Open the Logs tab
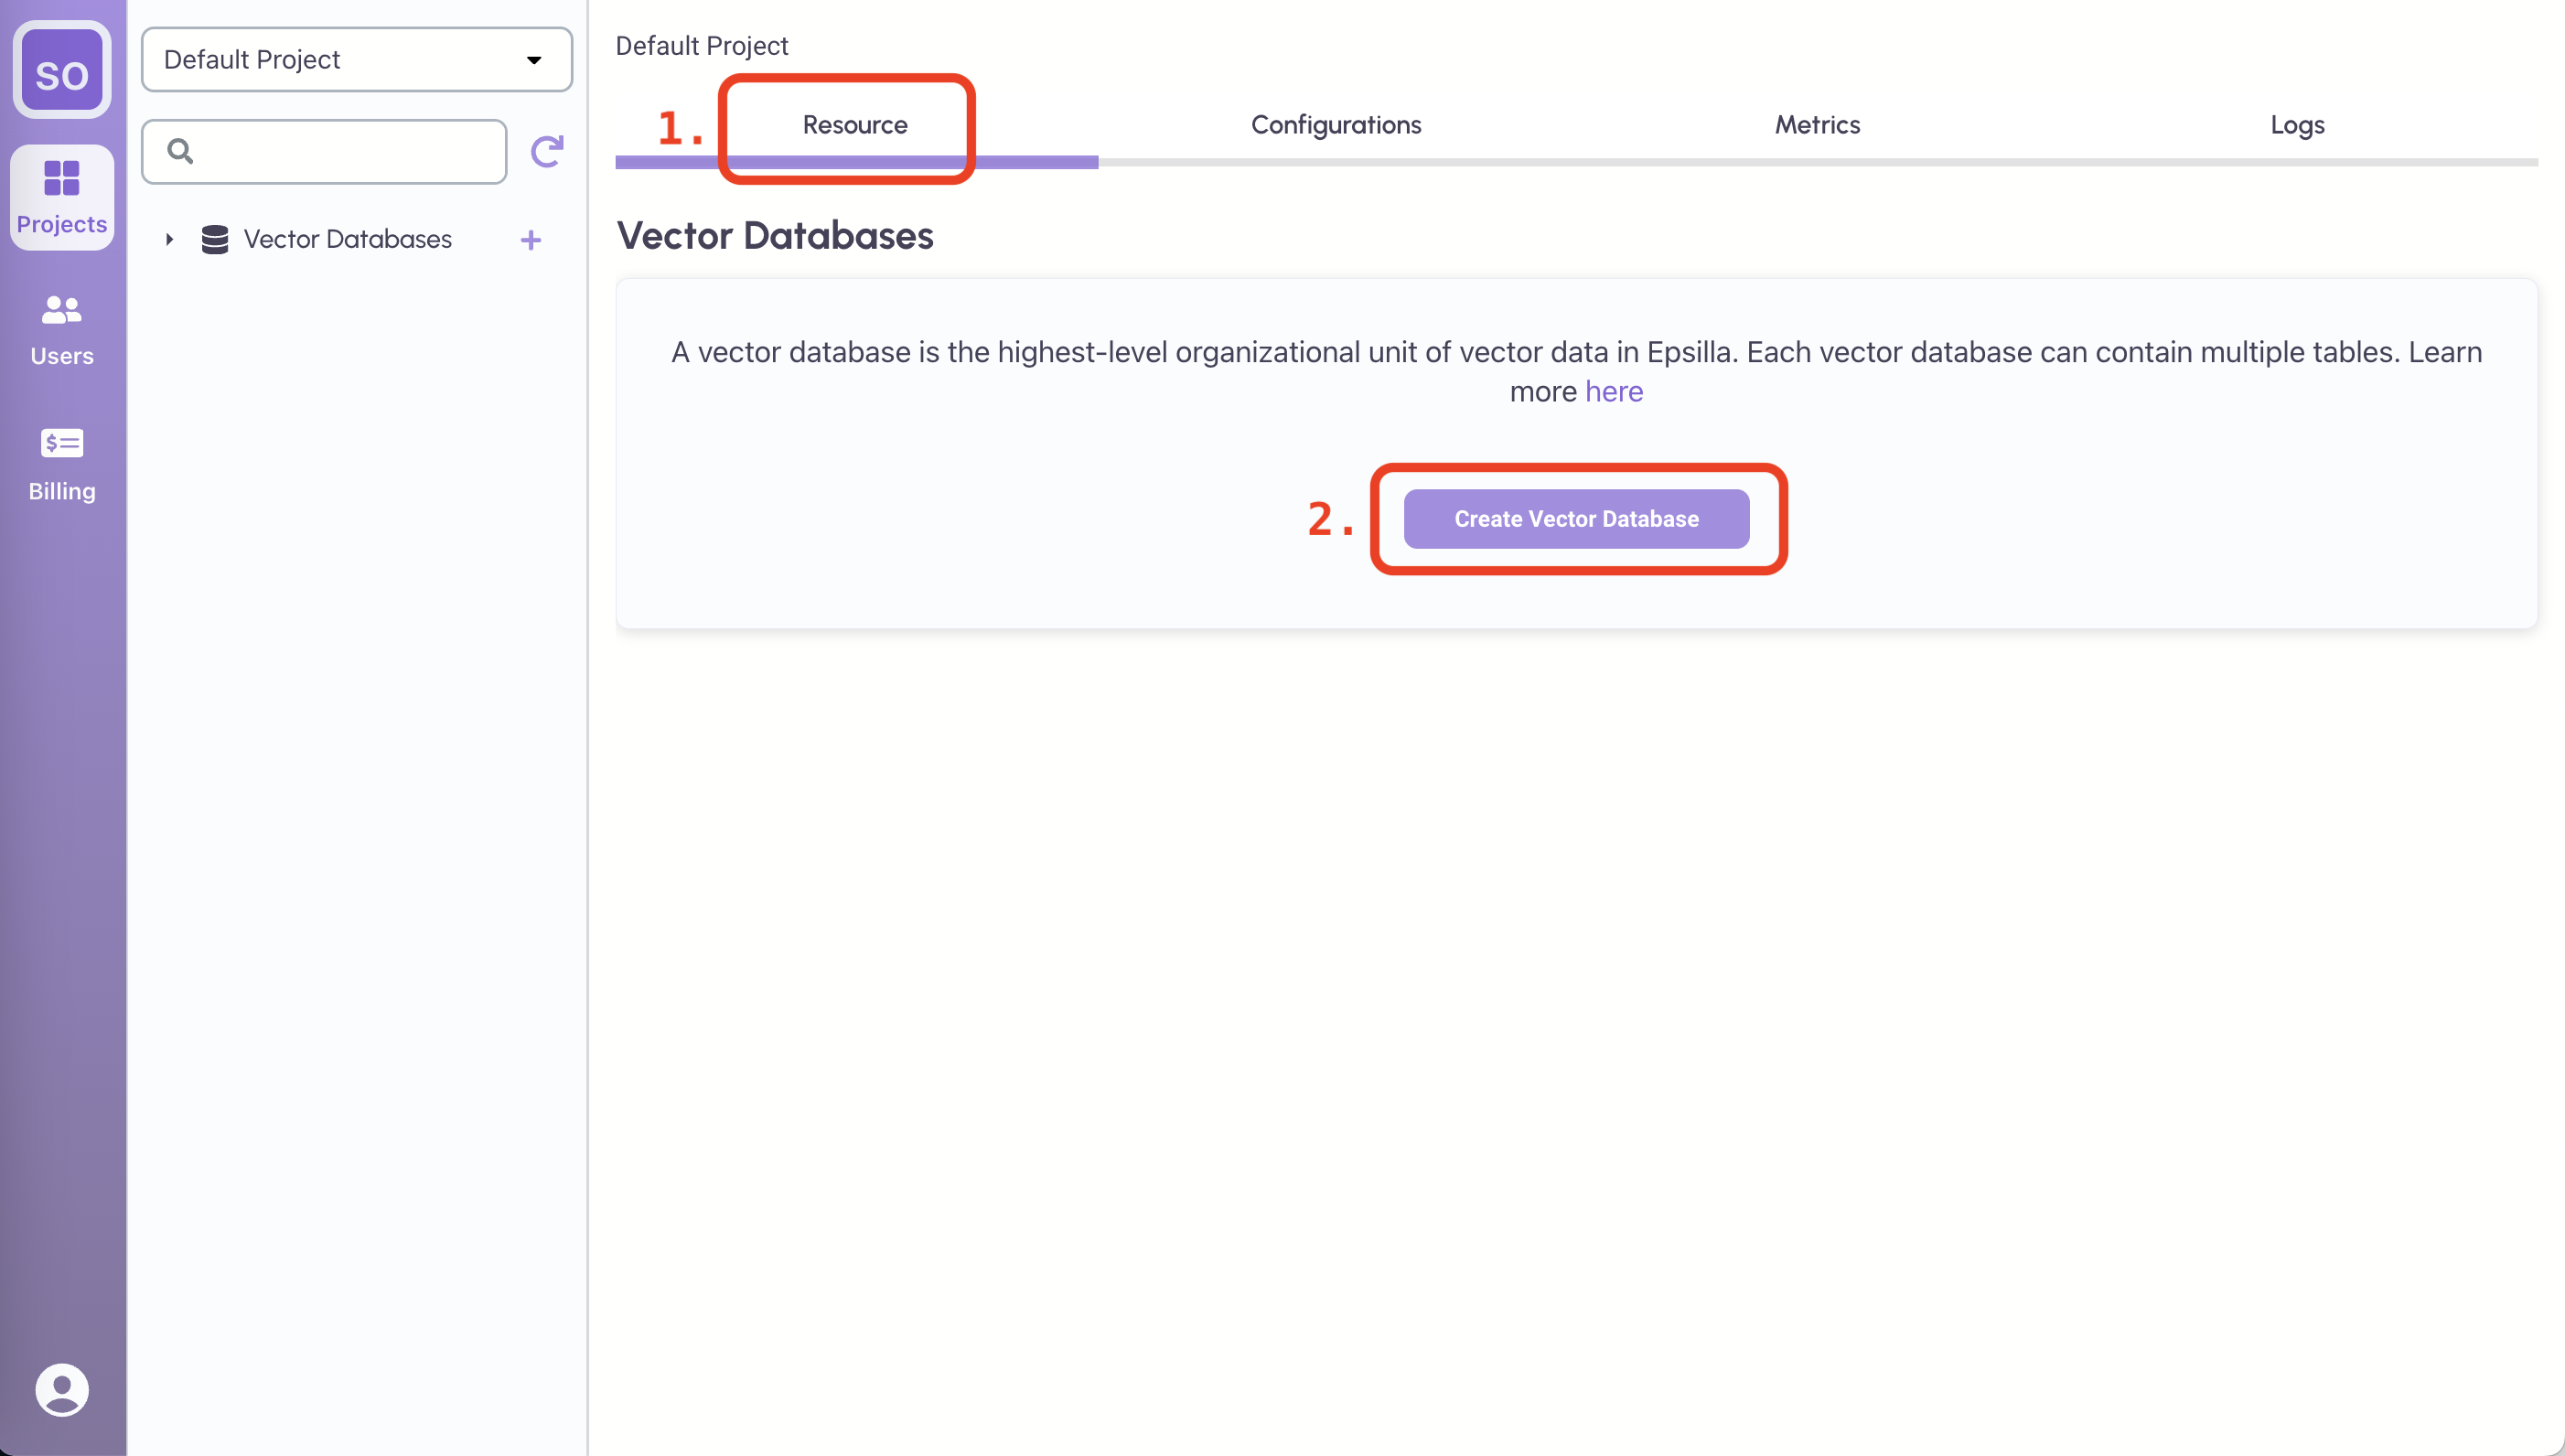The image size is (2565, 1456). point(2297,125)
